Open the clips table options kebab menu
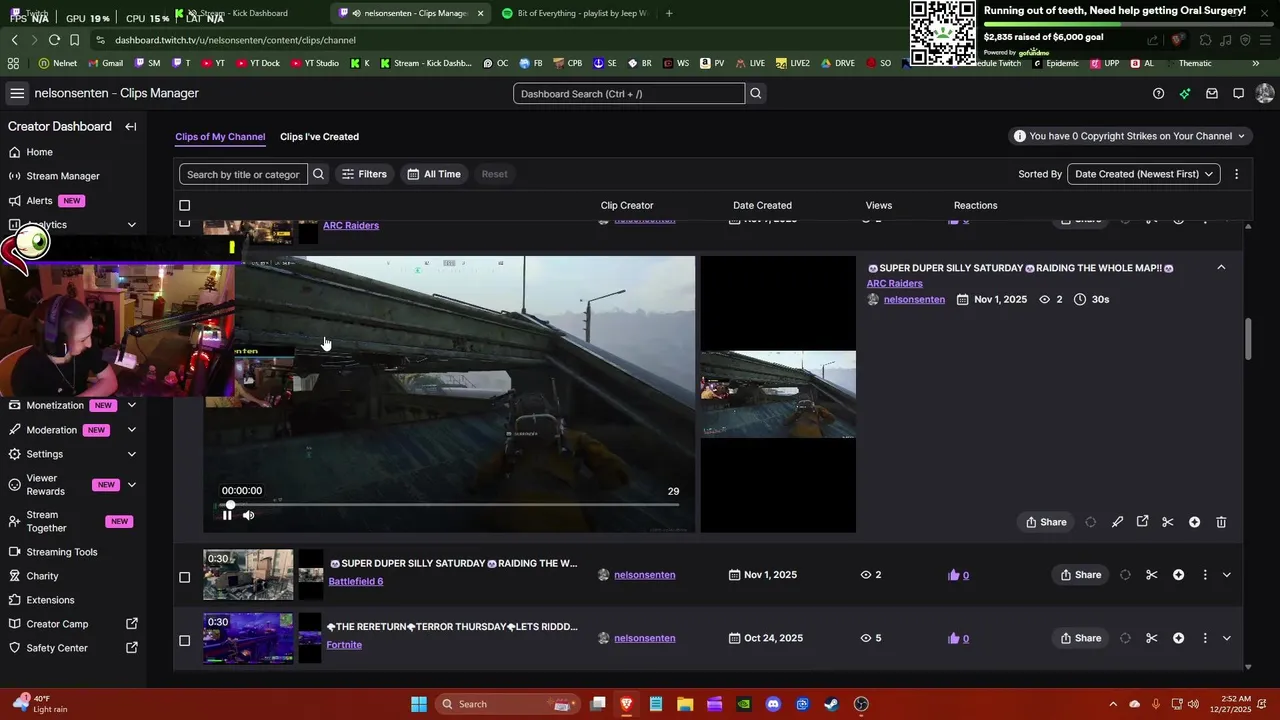Image resolution: width=1280 pixels, height=720 pixels. click(x=1236, y=174)
